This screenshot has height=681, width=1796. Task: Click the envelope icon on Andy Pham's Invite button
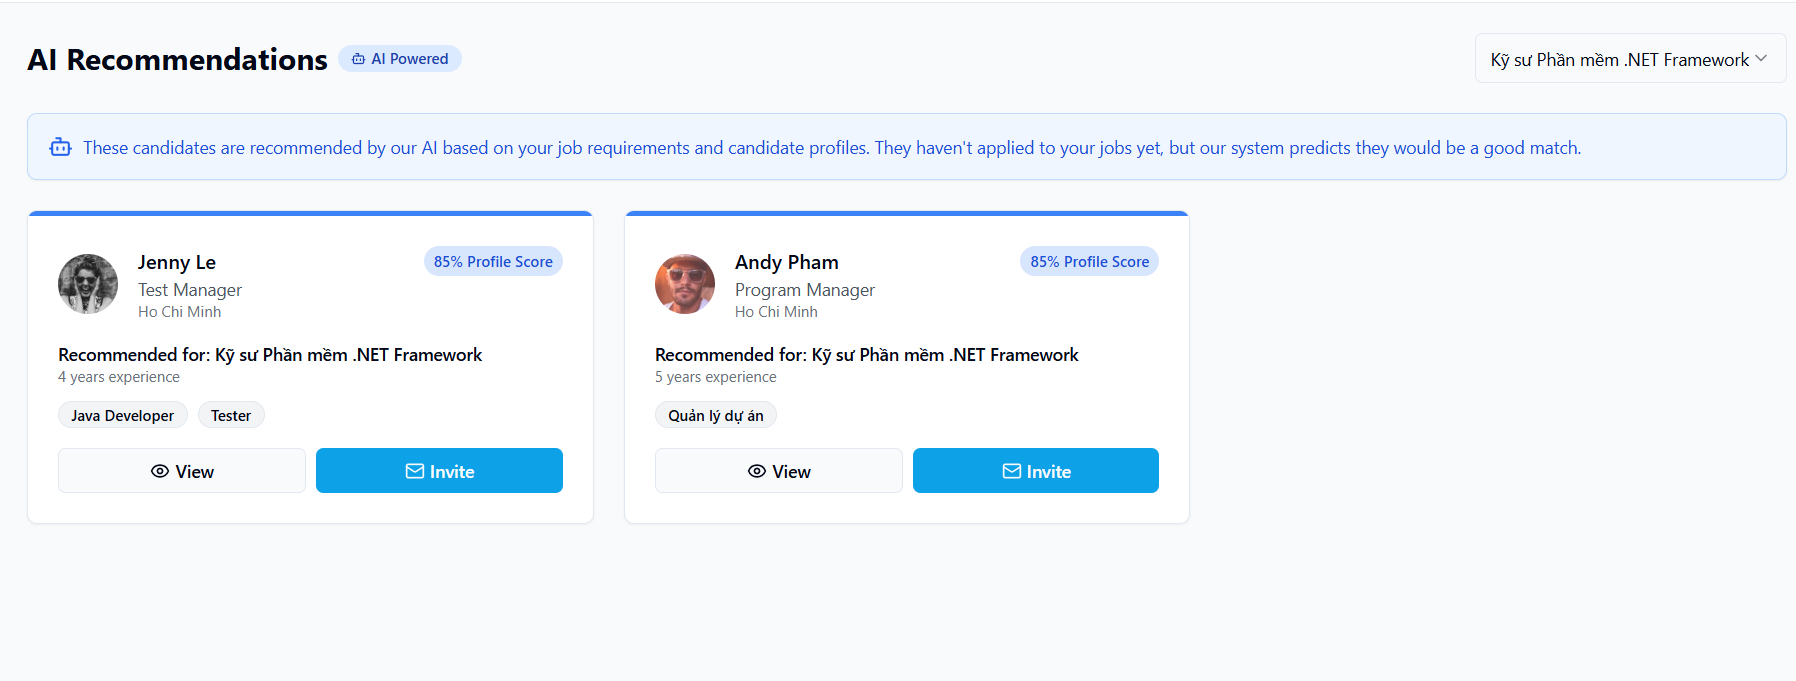point(1012,471)
